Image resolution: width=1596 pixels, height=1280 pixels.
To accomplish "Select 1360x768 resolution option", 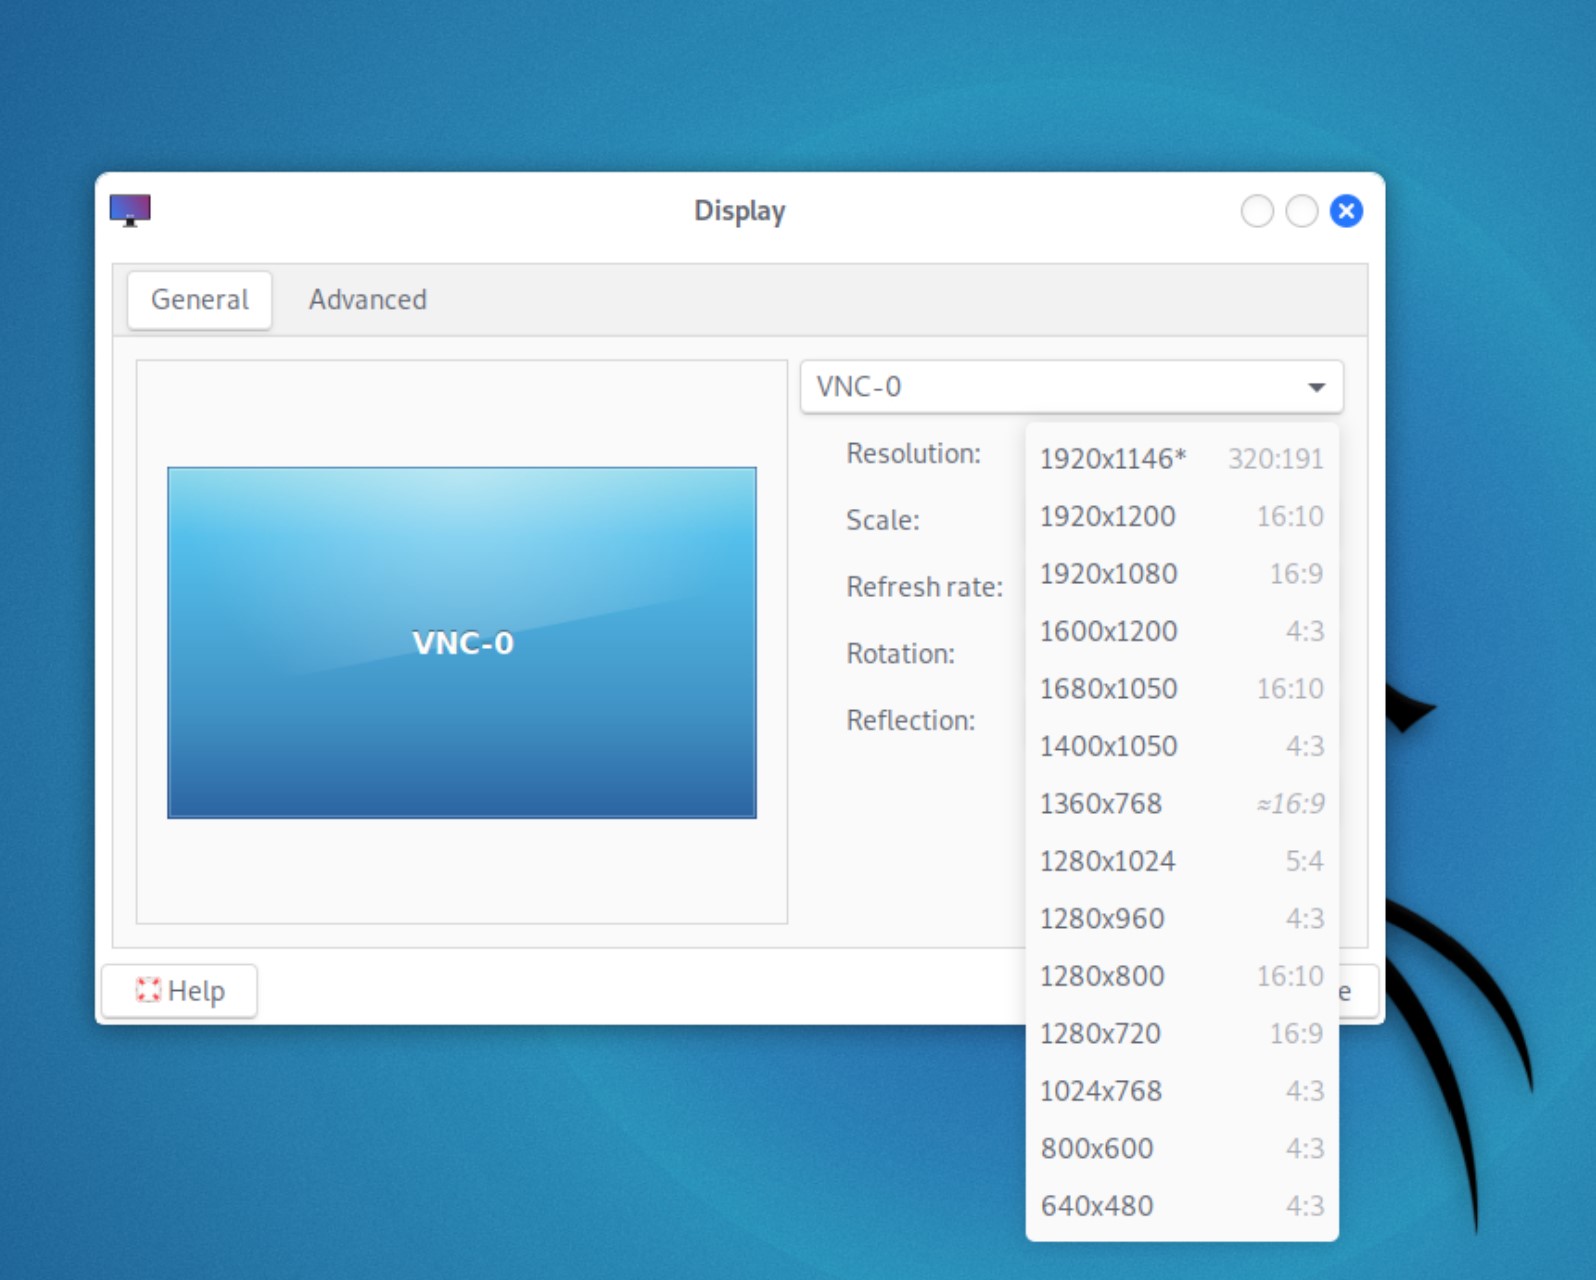I will pos(1181,804).
